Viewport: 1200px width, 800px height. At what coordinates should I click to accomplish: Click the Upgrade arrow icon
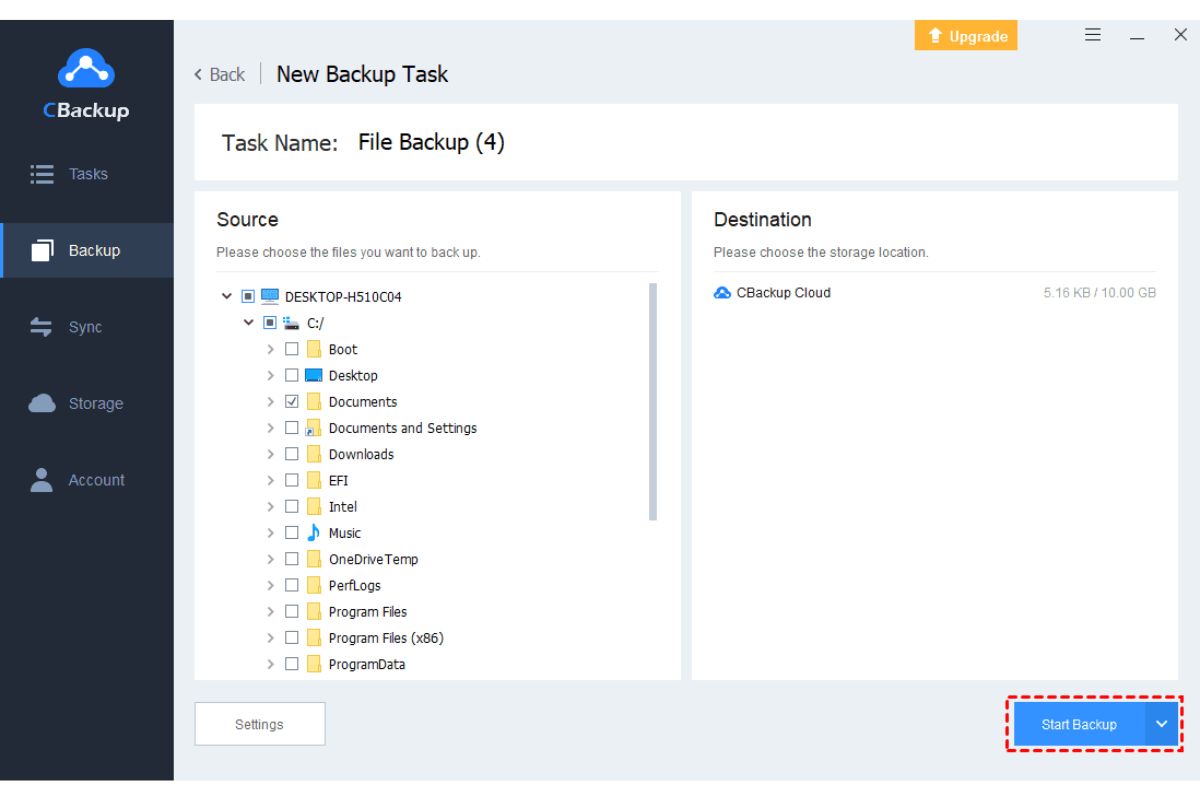936,36
